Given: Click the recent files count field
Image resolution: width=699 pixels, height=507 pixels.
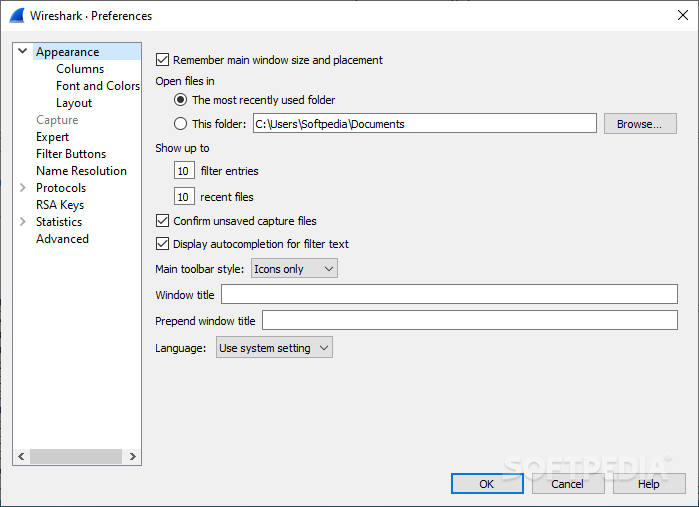Looking at the screenshot, I should click(184, 196).
